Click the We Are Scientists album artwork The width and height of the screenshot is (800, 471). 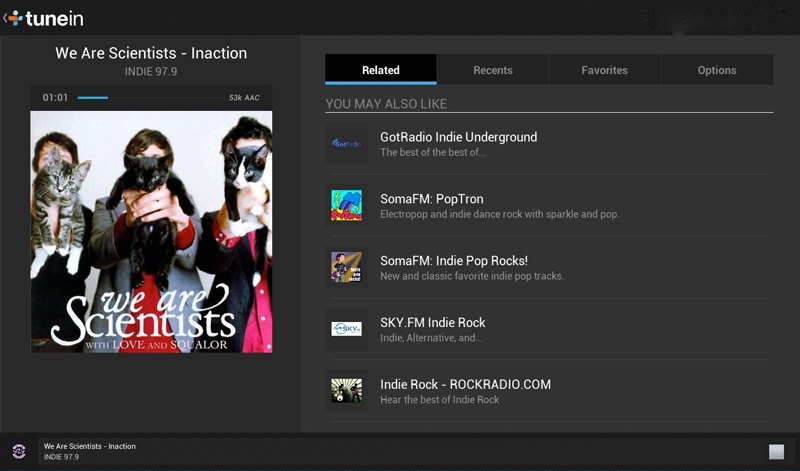(x=151, y=232)
